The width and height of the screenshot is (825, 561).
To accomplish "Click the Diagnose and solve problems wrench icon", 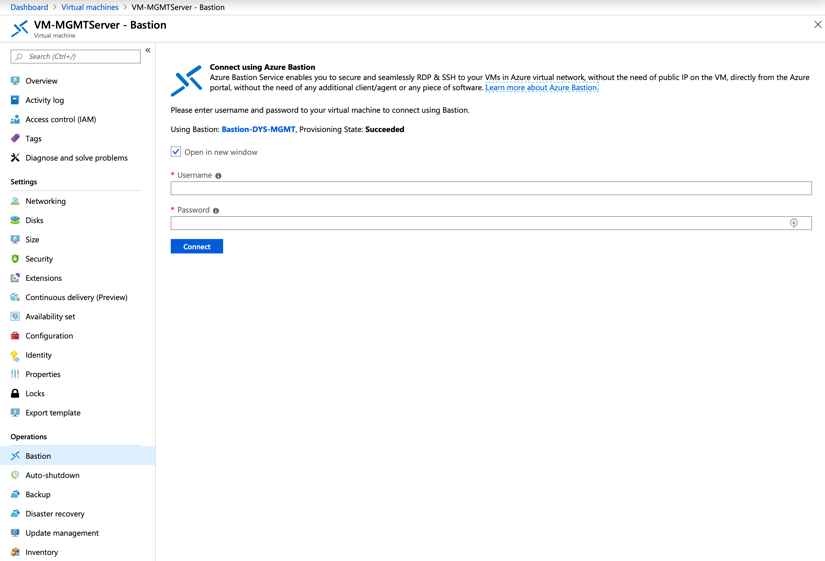I will pyautogui.click(x=15, y=158).
